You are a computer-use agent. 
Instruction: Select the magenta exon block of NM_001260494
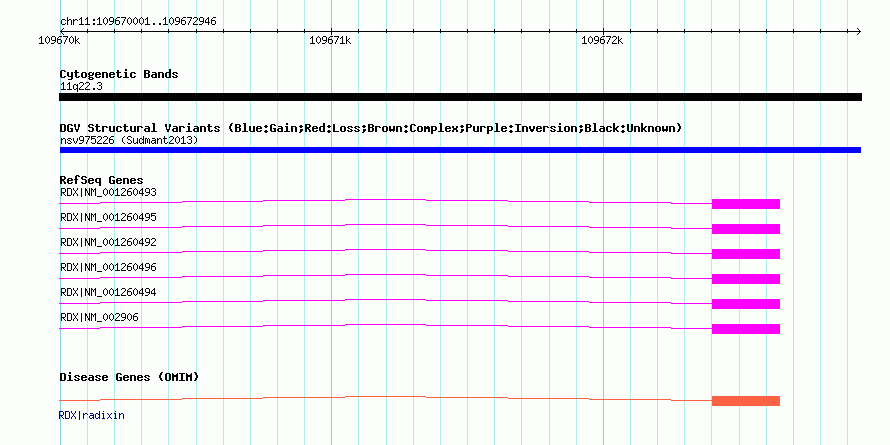pyautogui.click(x=746, y=304)
